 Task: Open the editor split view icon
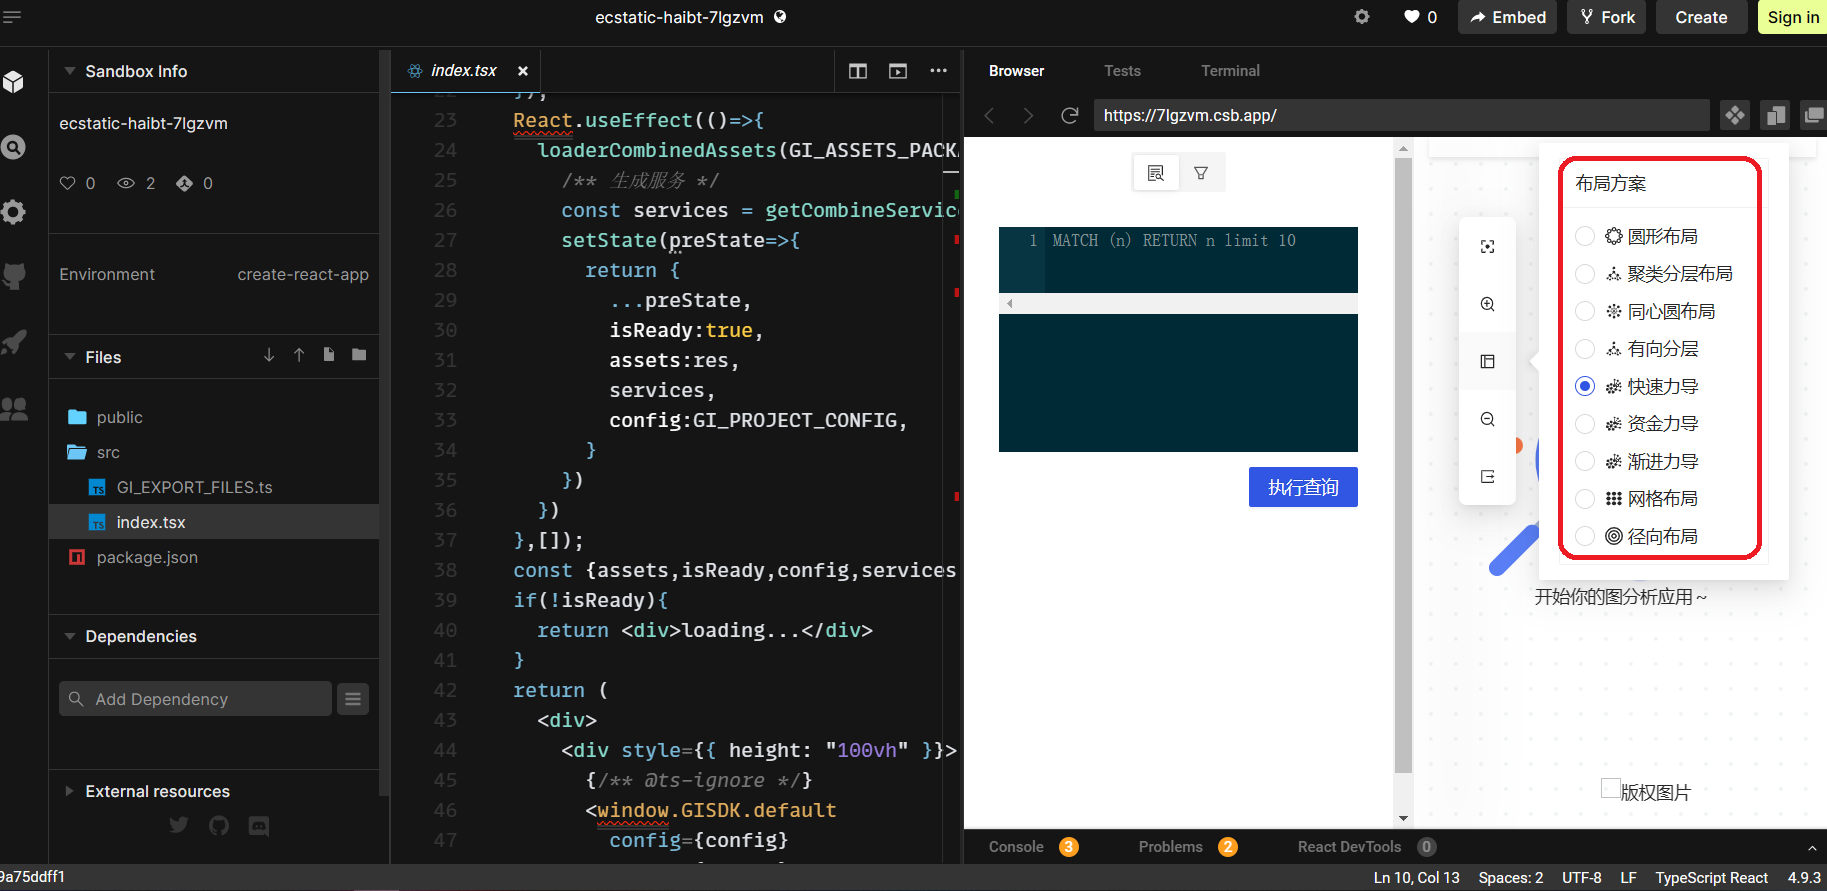pos(857,71)
